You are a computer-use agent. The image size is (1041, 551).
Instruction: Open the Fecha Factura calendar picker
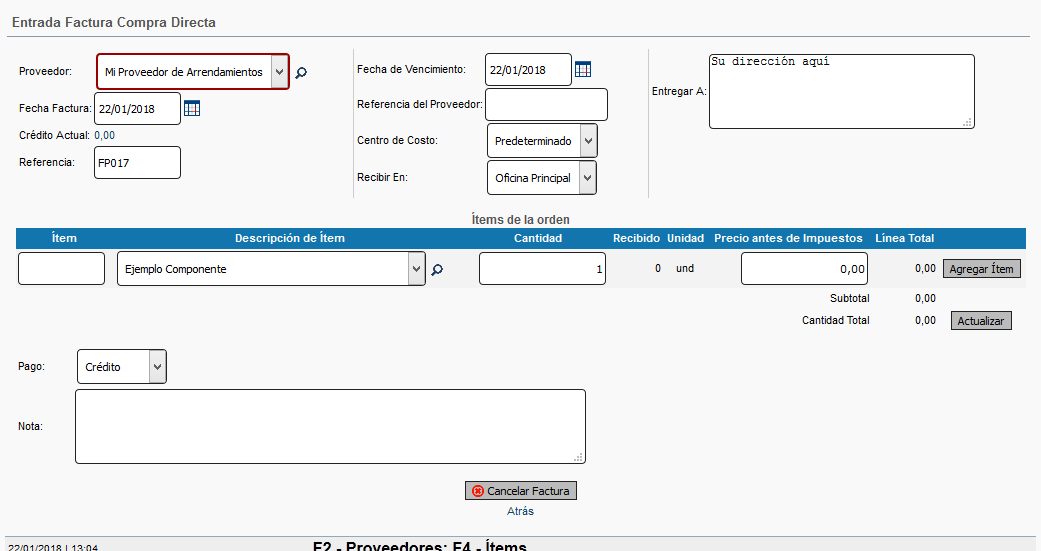192,109
